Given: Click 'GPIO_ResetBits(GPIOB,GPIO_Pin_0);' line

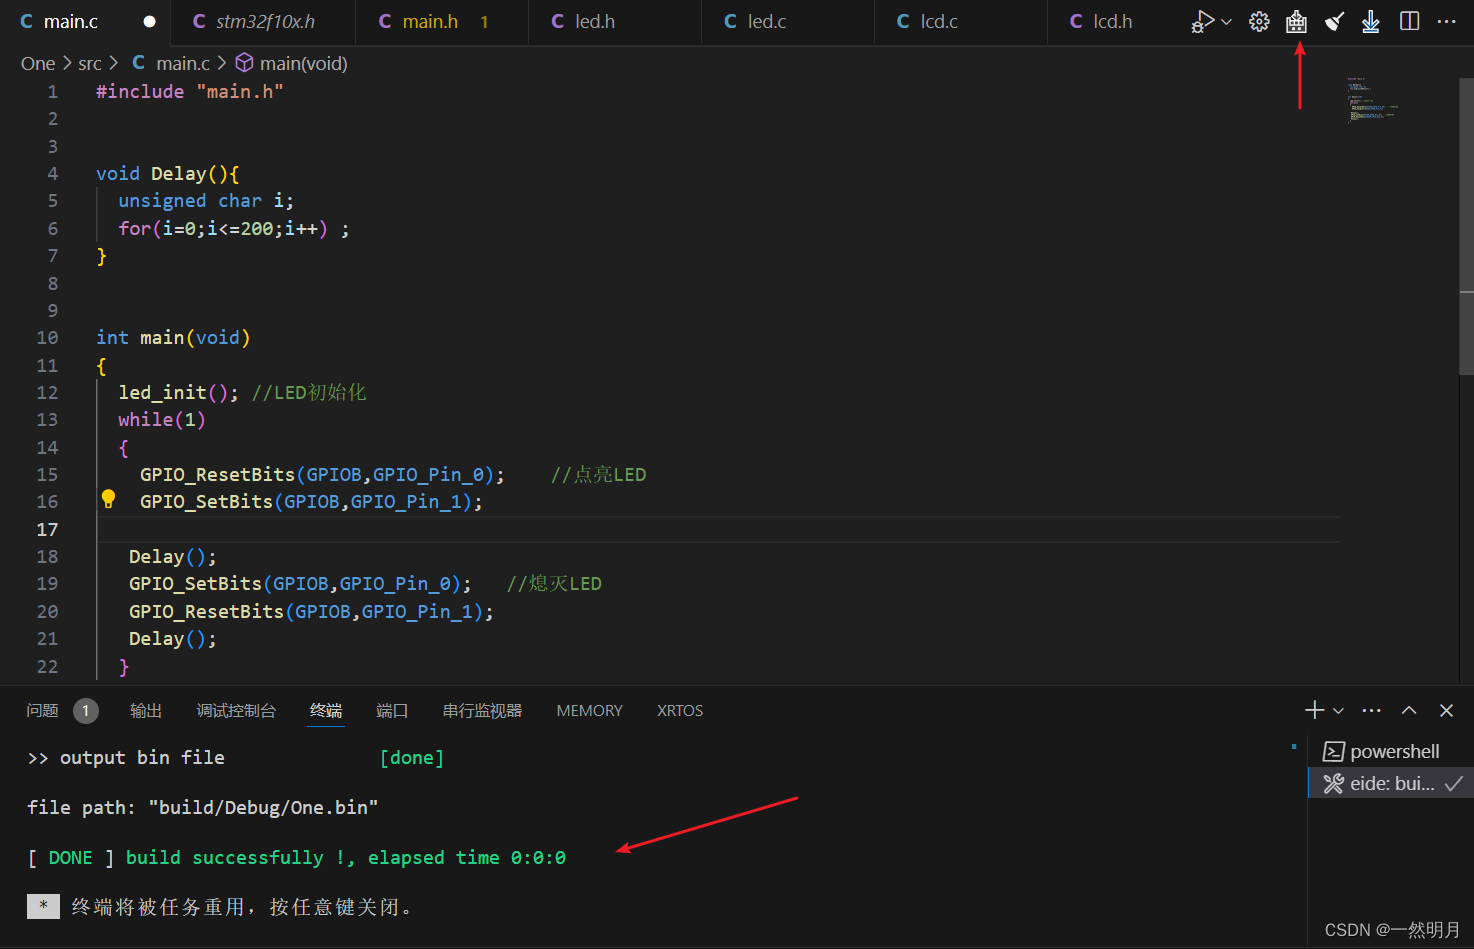Looking at the screenshot, I should (x=322, y=475).
